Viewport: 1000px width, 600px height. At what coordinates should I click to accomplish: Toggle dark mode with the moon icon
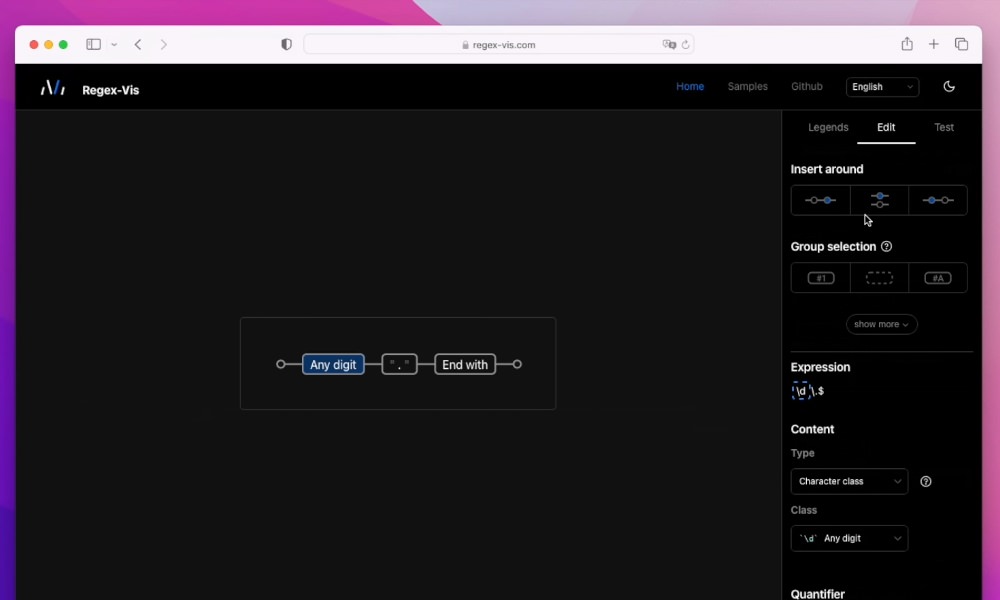pos(949,86)
